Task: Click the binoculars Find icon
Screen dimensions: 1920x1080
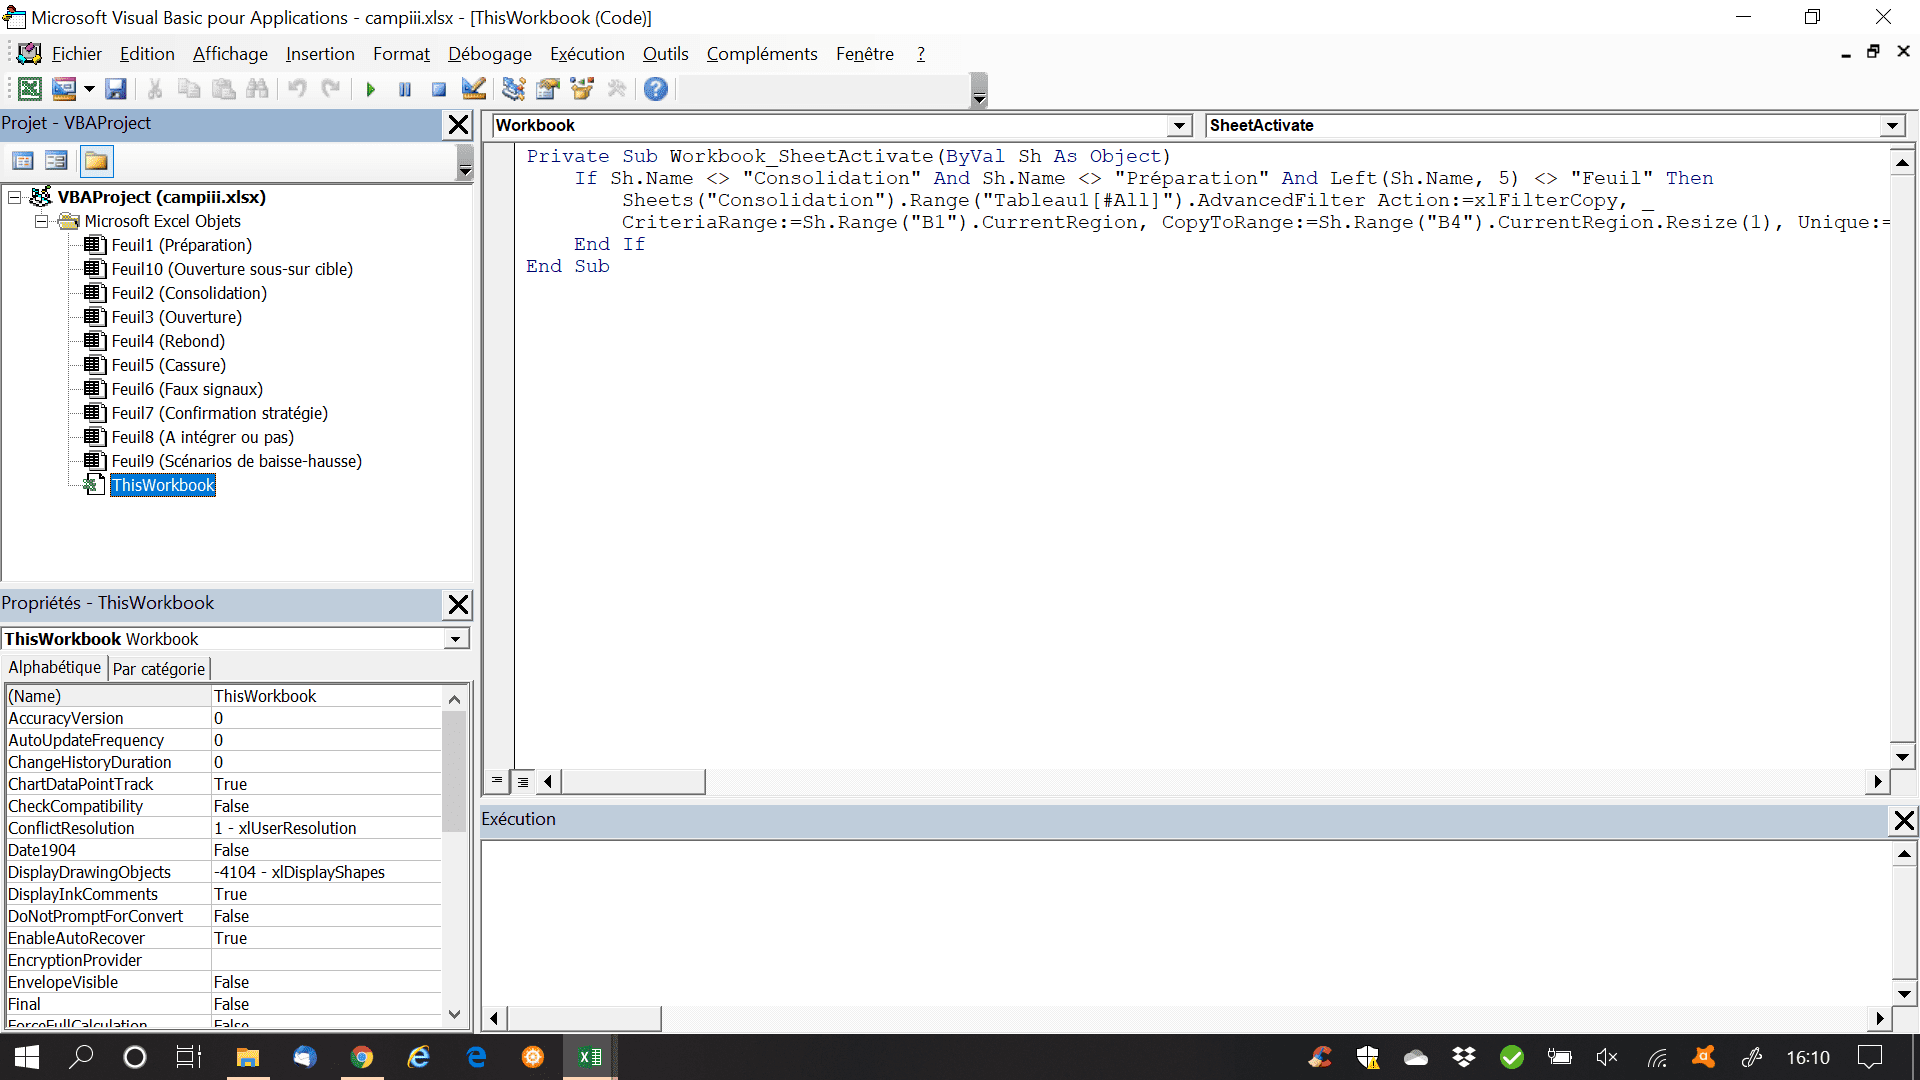Action: (x=257, y=89)
